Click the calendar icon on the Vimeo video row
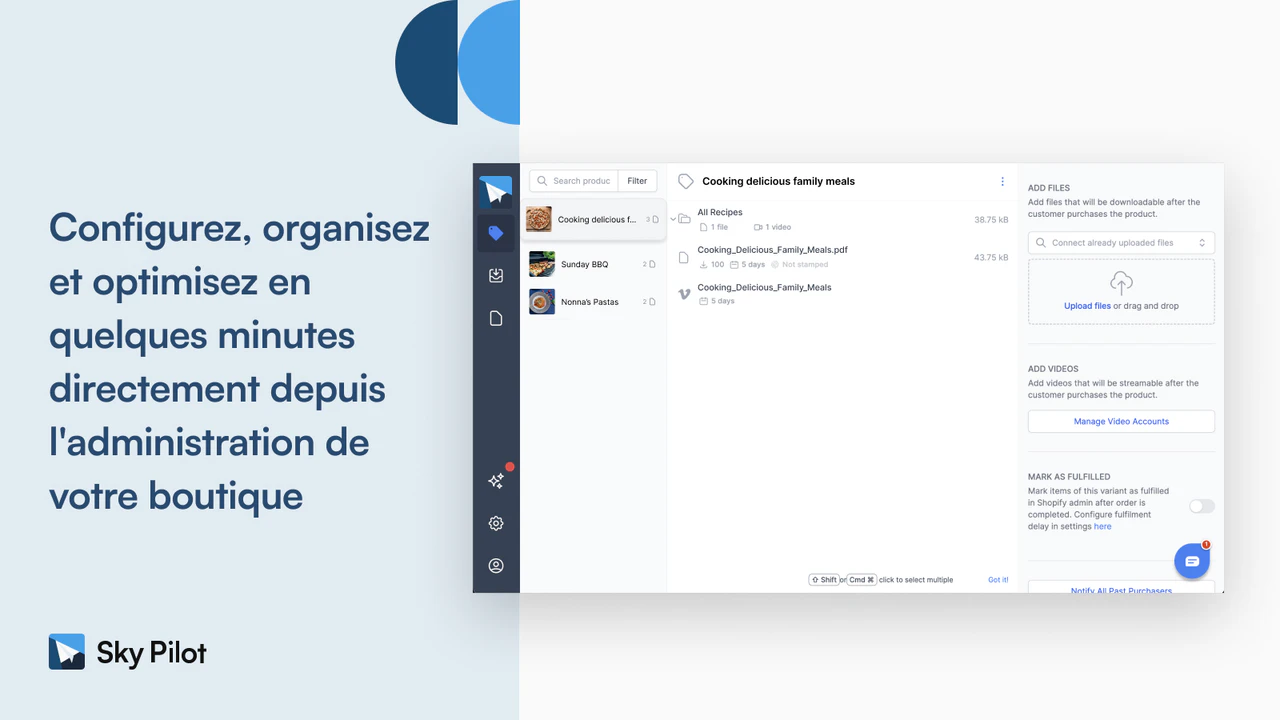Image resolution: width=1280 pixels, height=720 pixels. pos(703,301)
